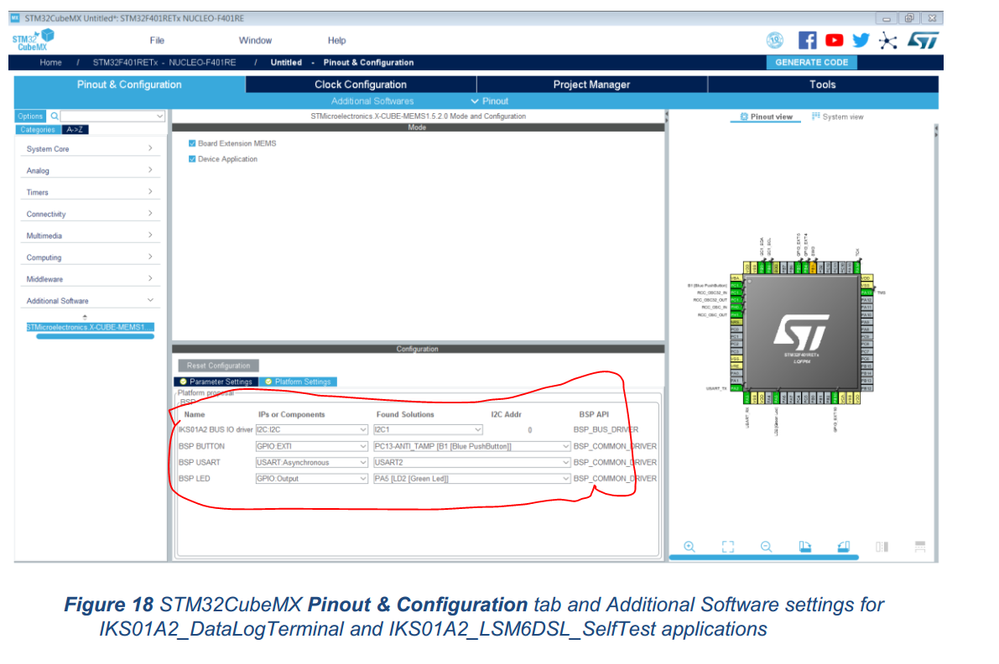Open the Help menu

coord(336,40)
